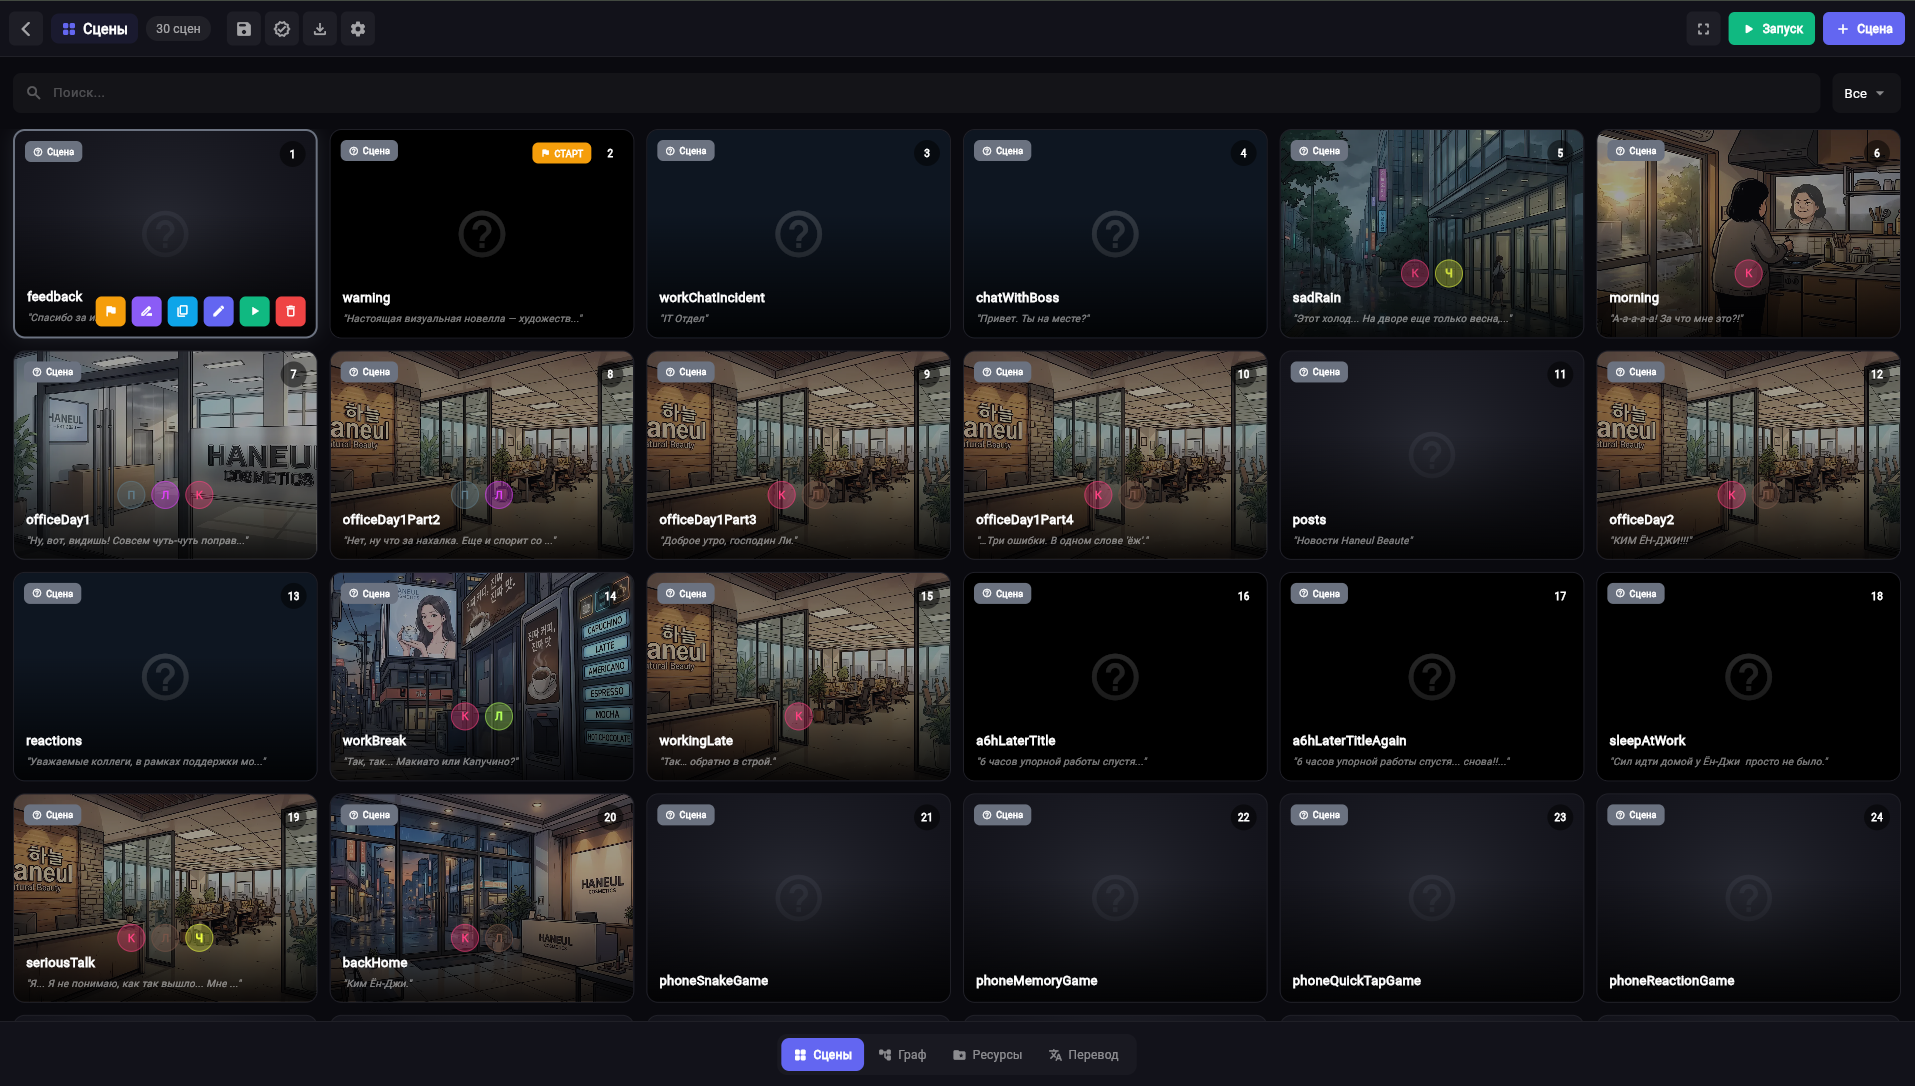Image resolution: width=1915 pixels, height=1086 pixels.
Task: Switch to the Сцены bottom tab
Action: point(822,1055)
